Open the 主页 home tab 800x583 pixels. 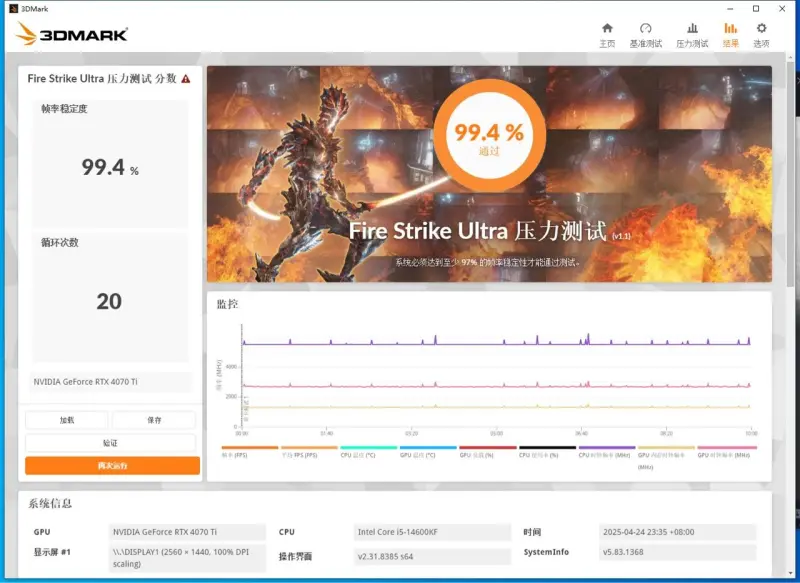(607, 35)
